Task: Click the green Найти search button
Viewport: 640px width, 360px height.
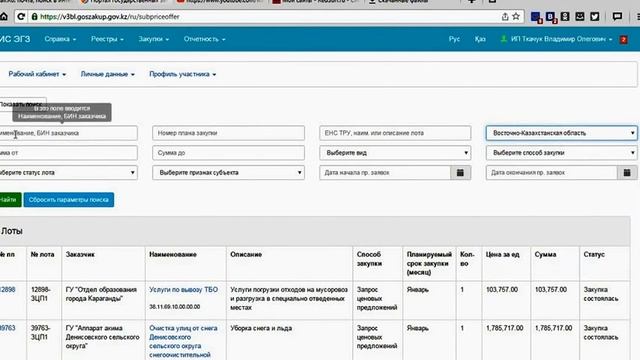Action: pos(10,200)
